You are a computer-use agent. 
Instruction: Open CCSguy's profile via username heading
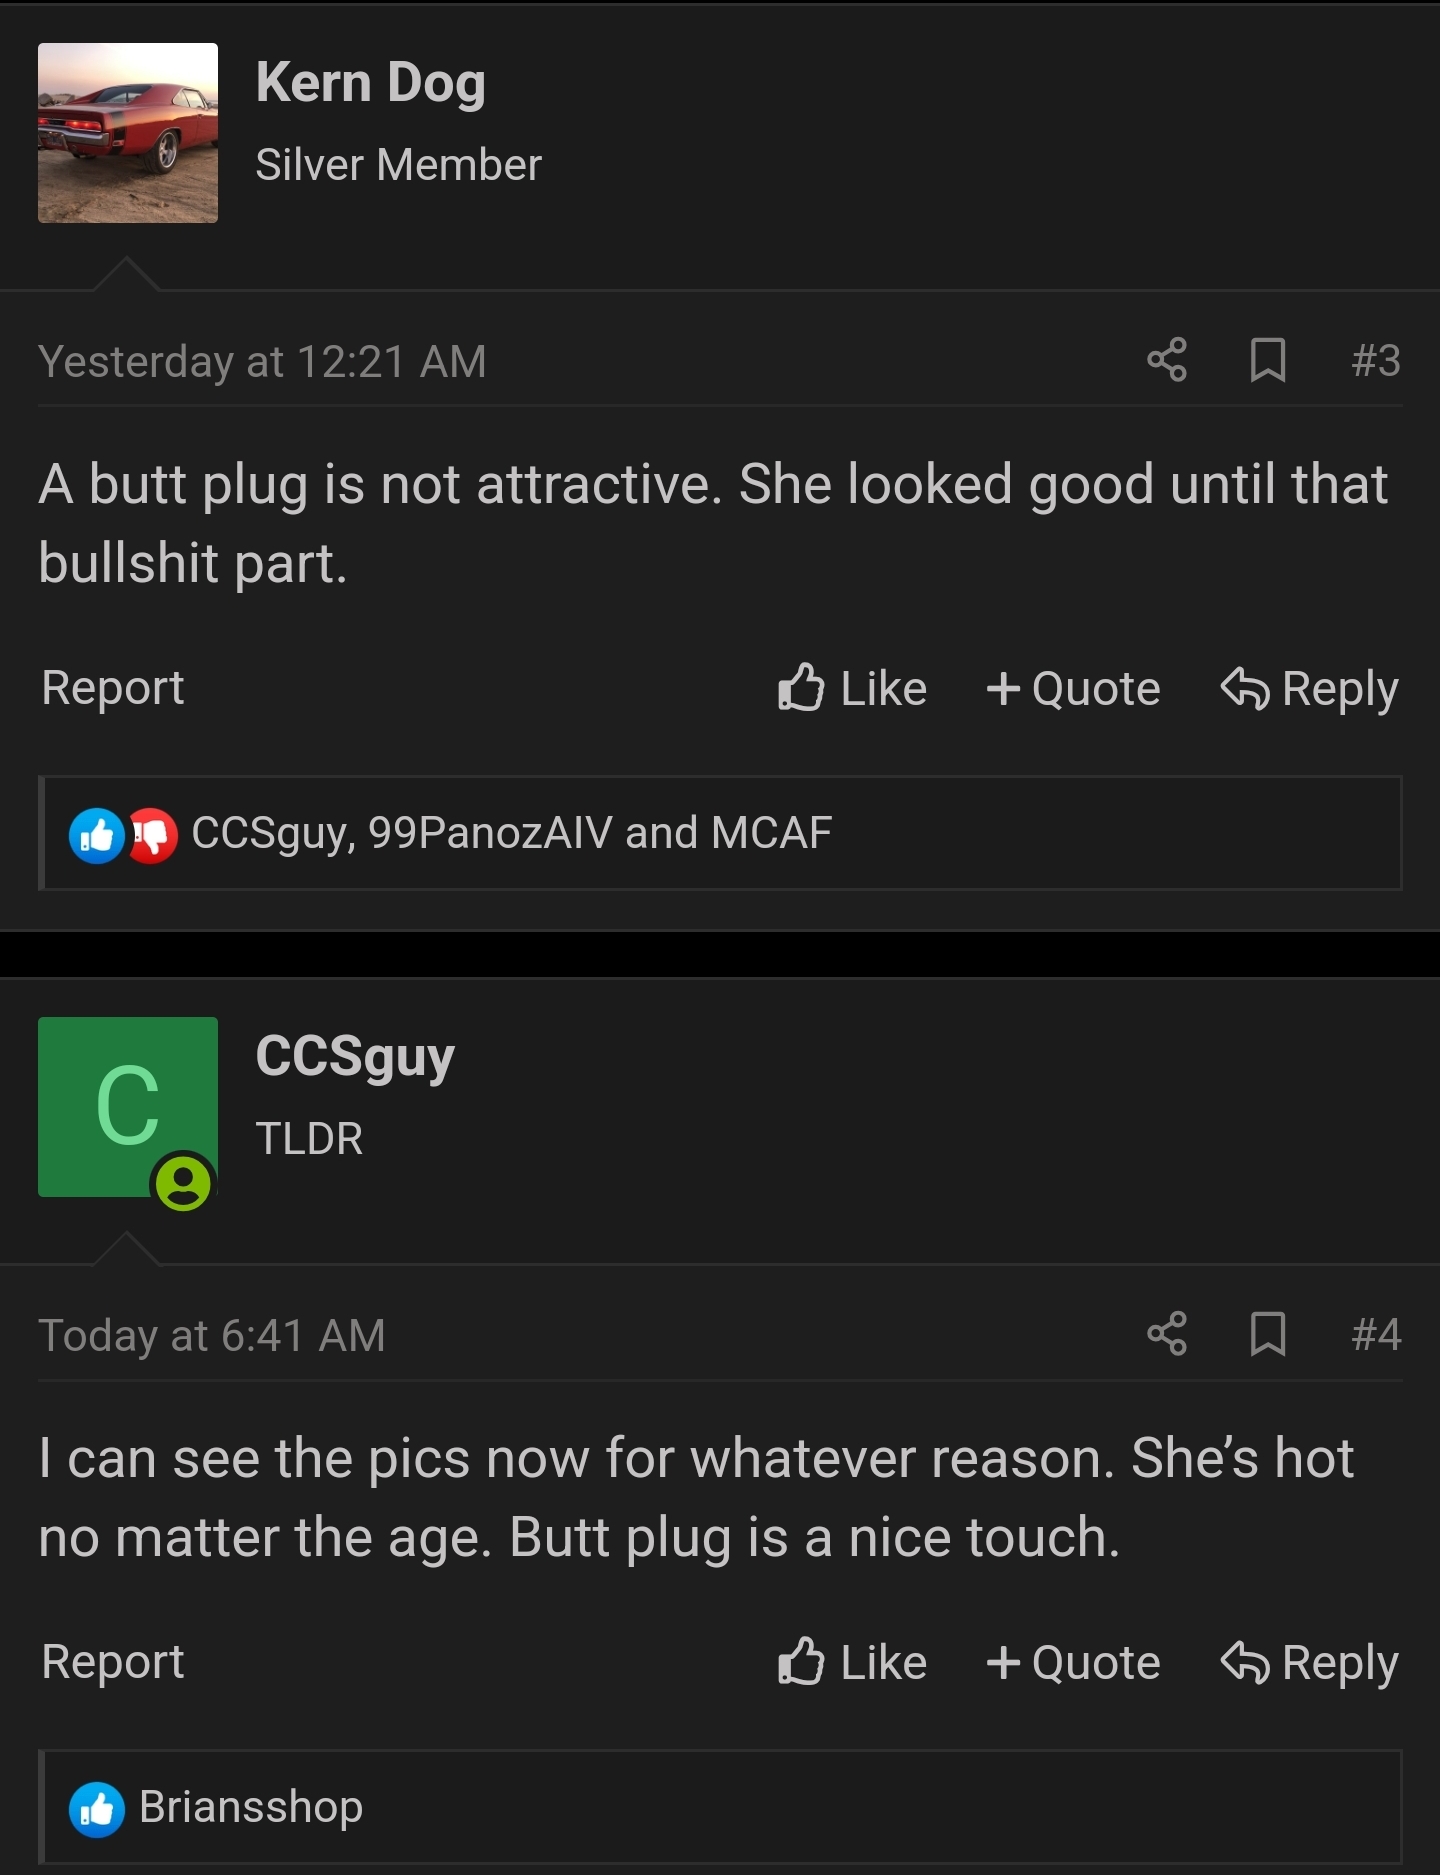click(355, 1057)
